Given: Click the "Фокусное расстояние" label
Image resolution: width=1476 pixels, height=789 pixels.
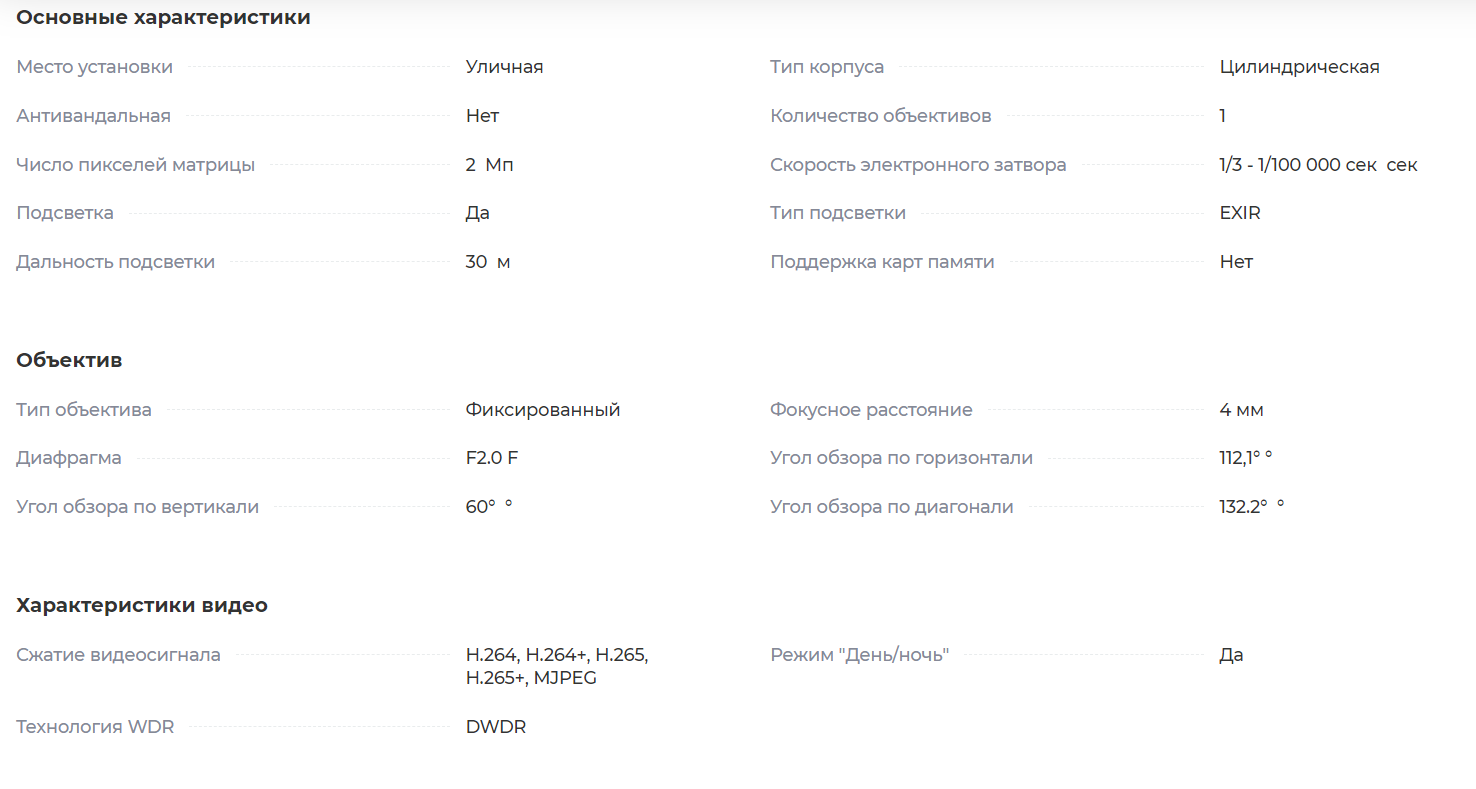Looking at the screenshot, I should [x=870, y=410].
